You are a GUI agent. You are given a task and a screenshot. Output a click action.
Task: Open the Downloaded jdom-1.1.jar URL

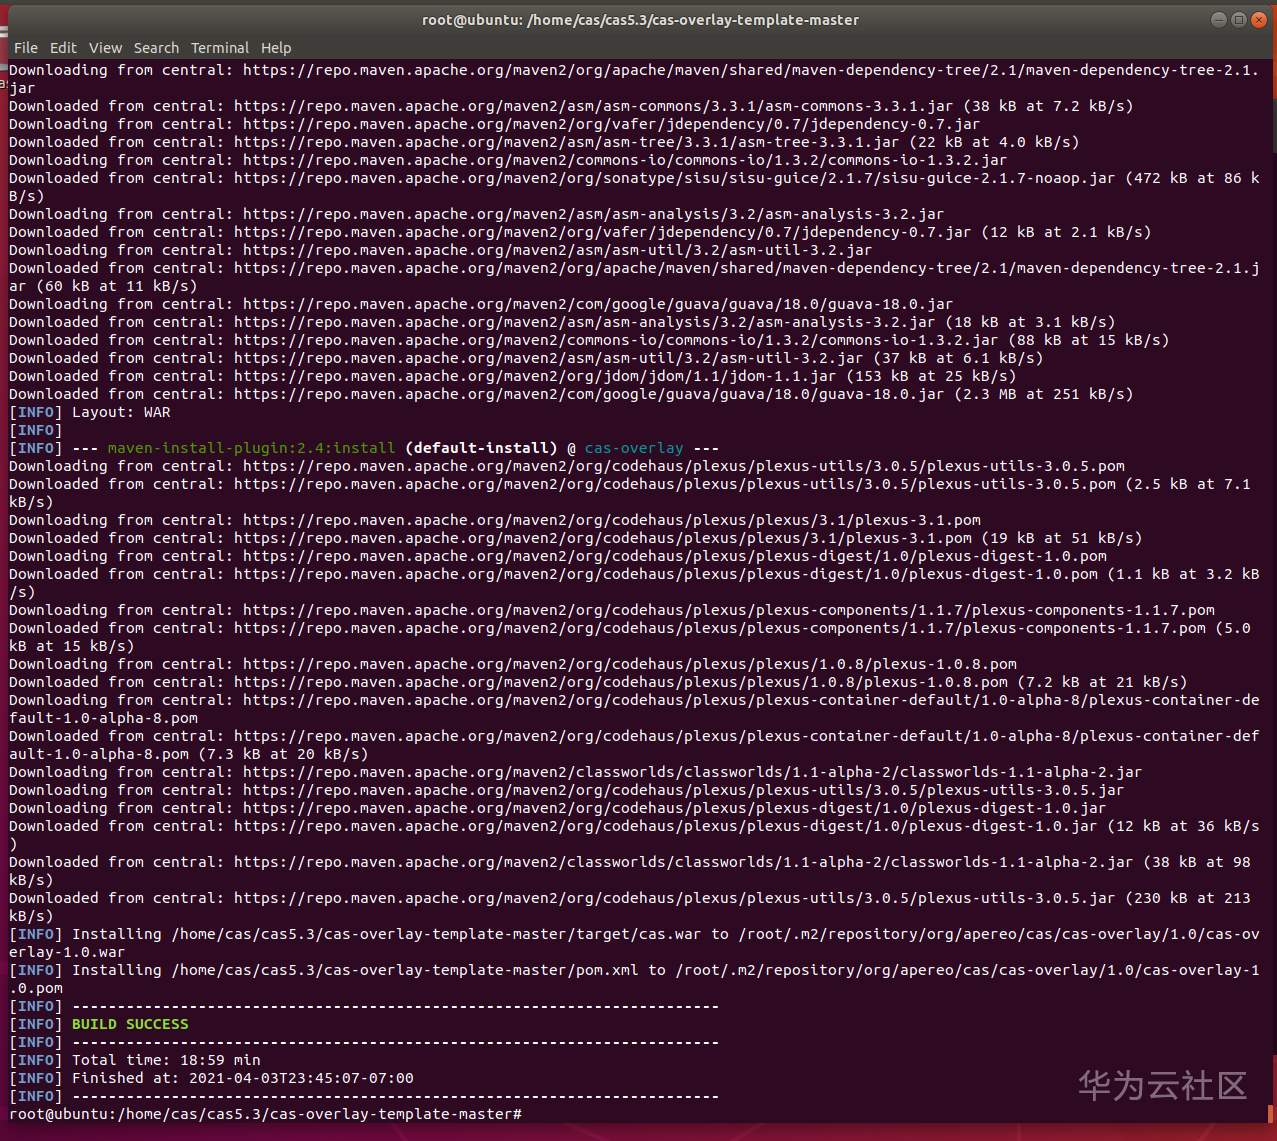pos(535,376)
